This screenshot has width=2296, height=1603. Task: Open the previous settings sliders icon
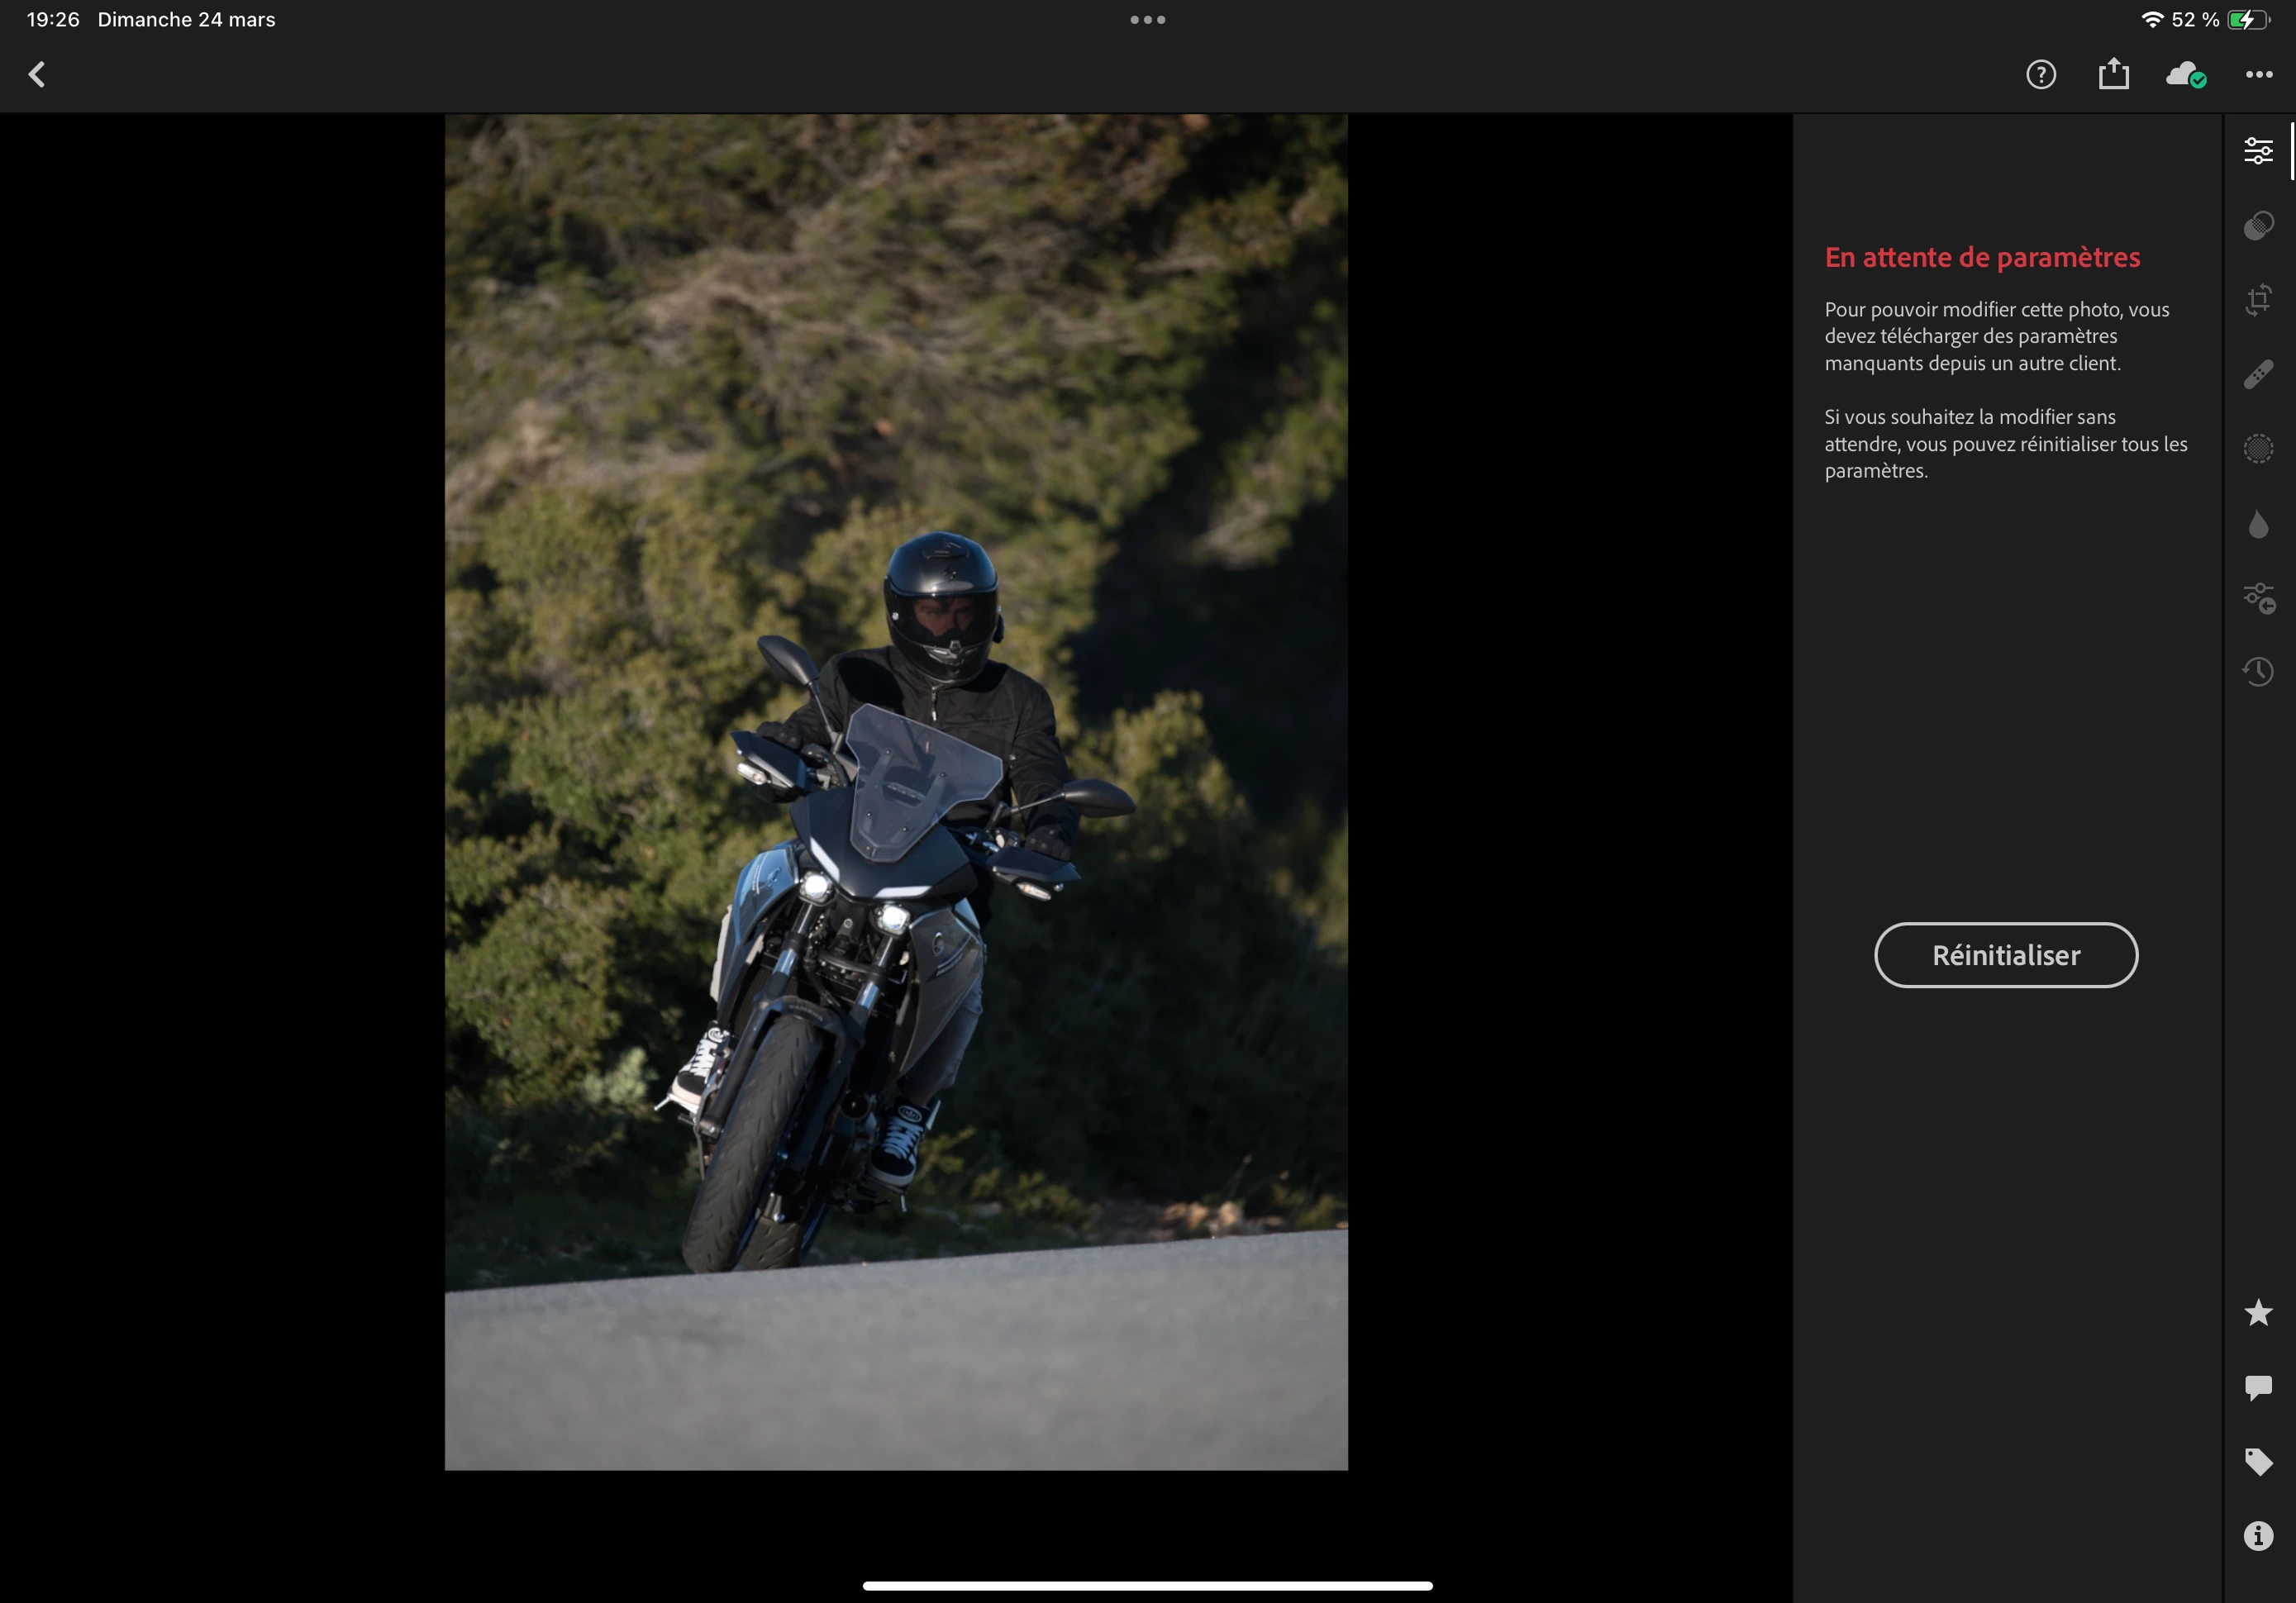coord(2258,598)
